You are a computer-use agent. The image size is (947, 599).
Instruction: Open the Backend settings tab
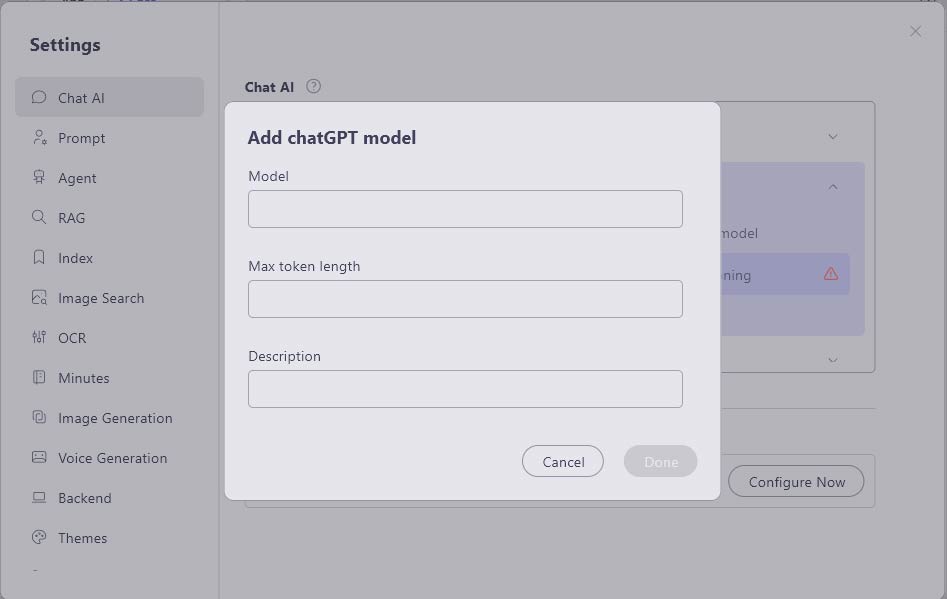tap(109, 498)
